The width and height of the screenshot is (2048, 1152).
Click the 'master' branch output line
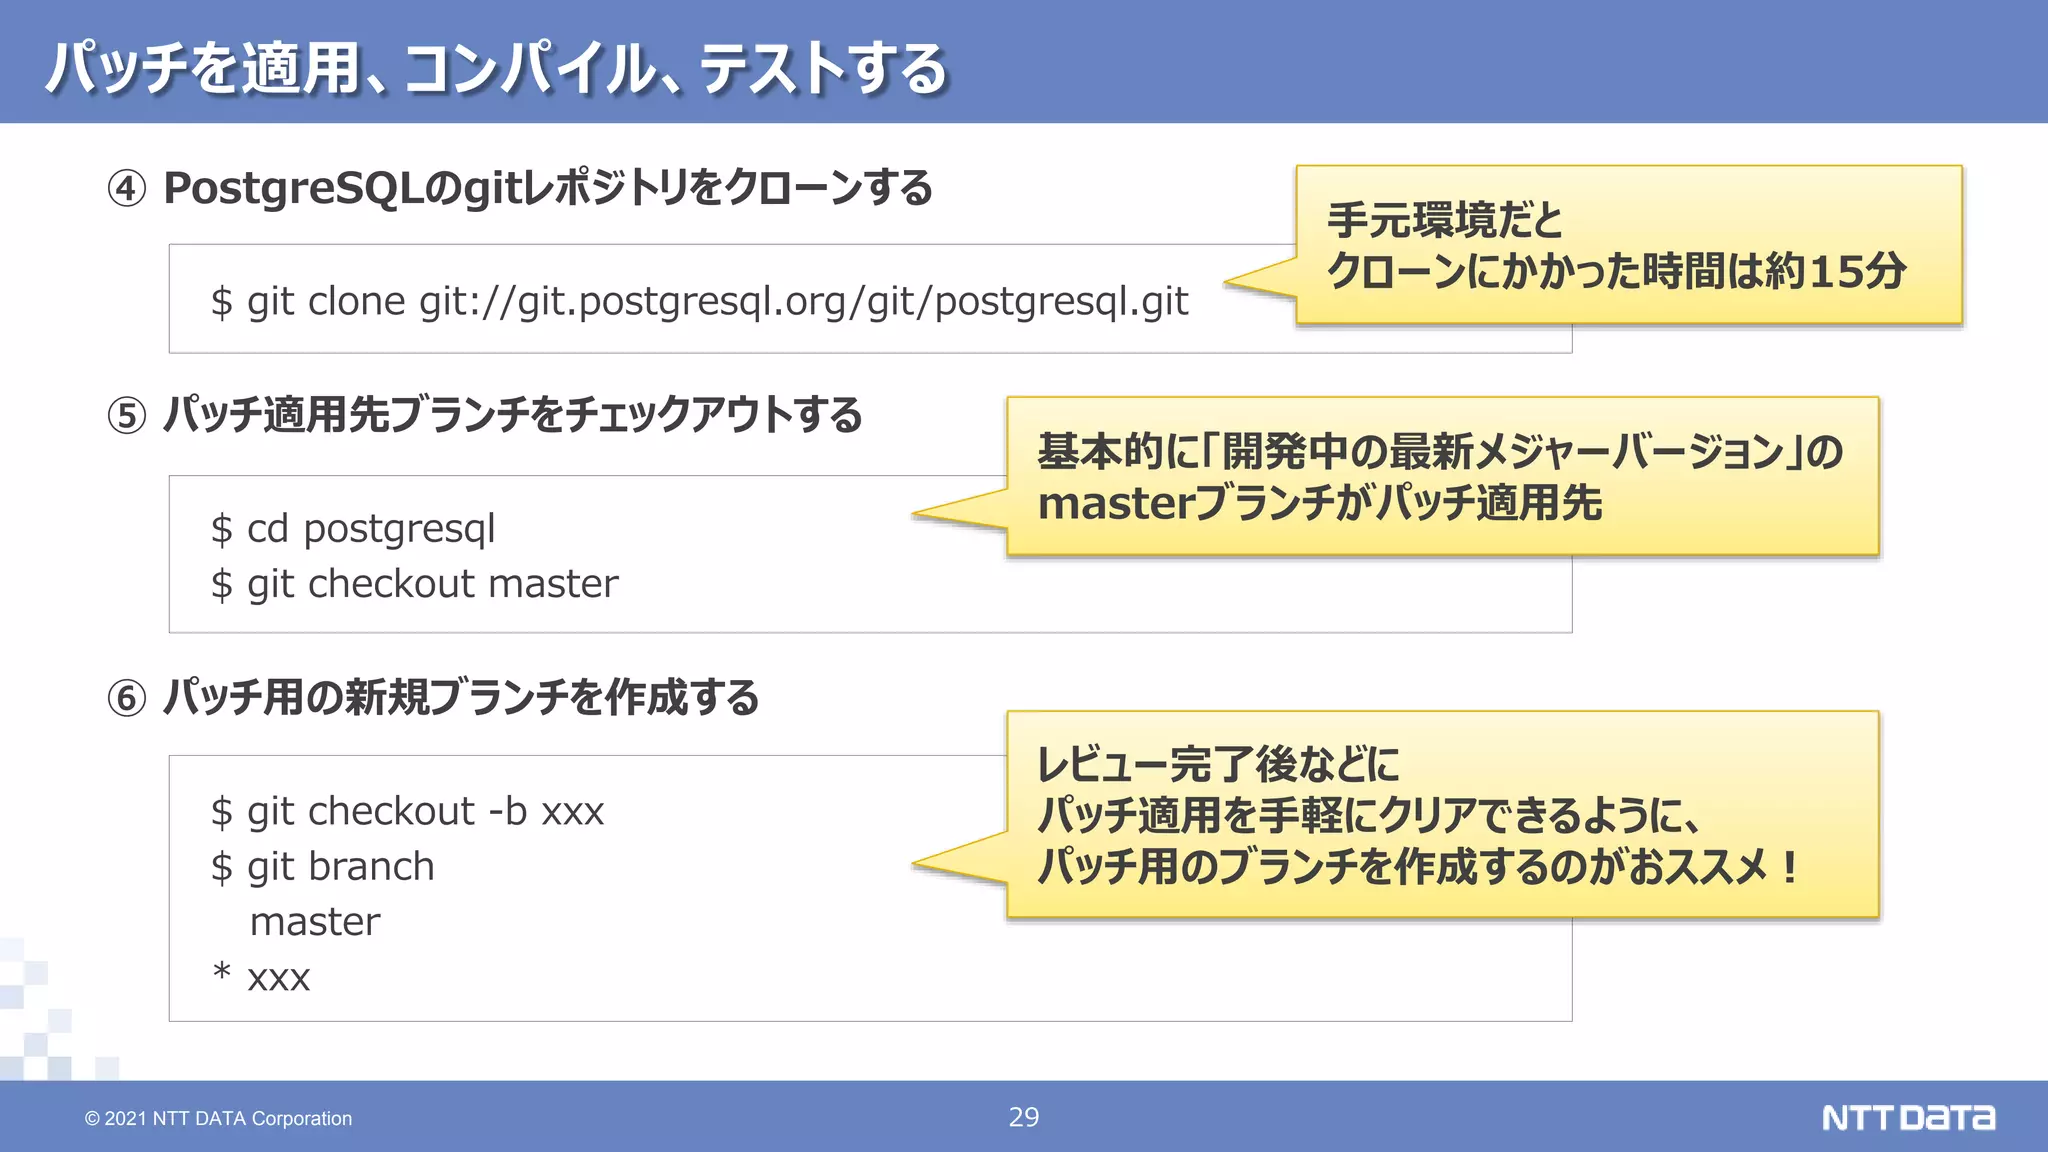coord(315,922)
